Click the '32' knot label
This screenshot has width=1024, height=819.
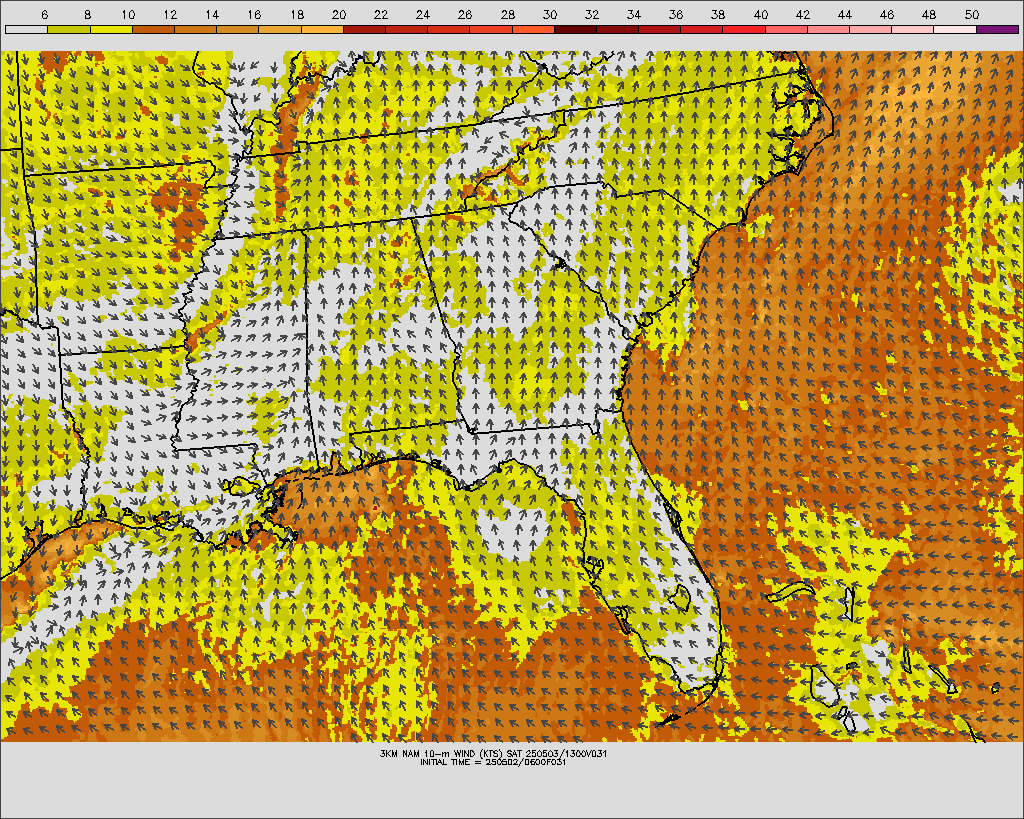tap(592, 14)
